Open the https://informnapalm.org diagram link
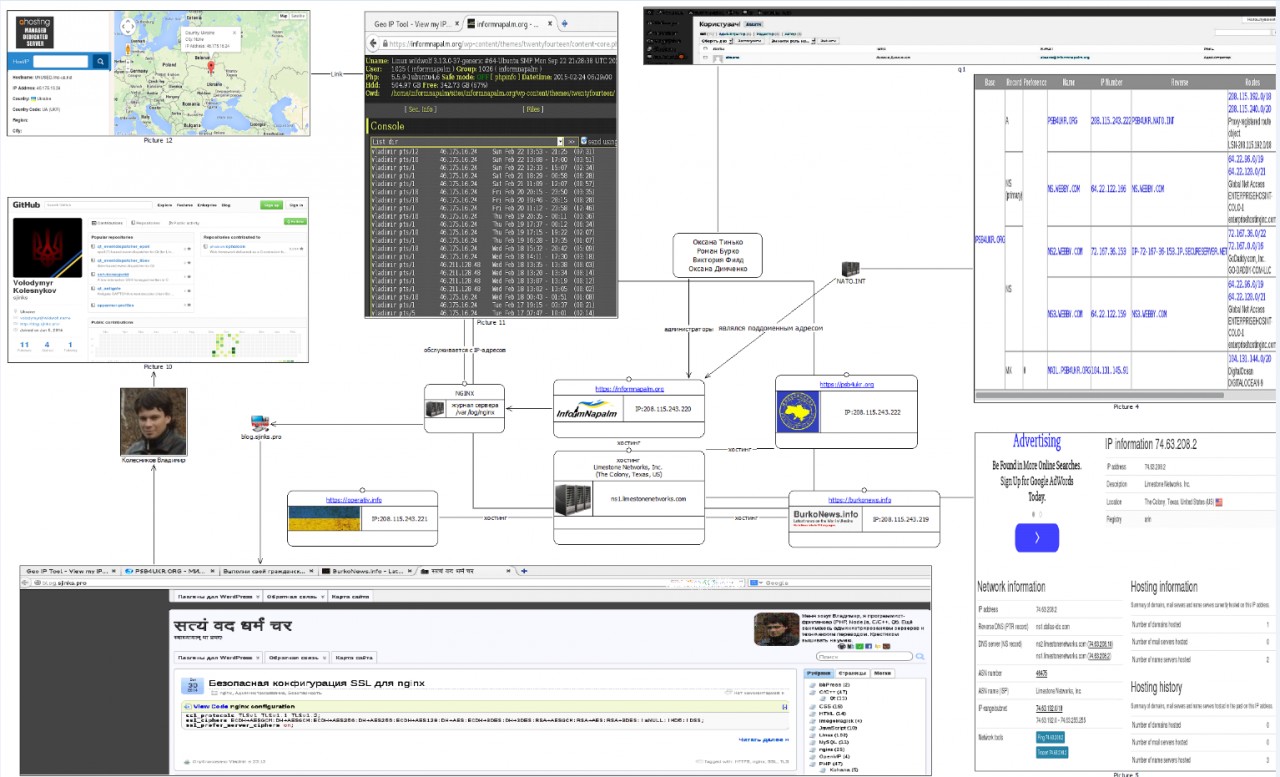Screen dimensions: 1280x777 (629, 388)
